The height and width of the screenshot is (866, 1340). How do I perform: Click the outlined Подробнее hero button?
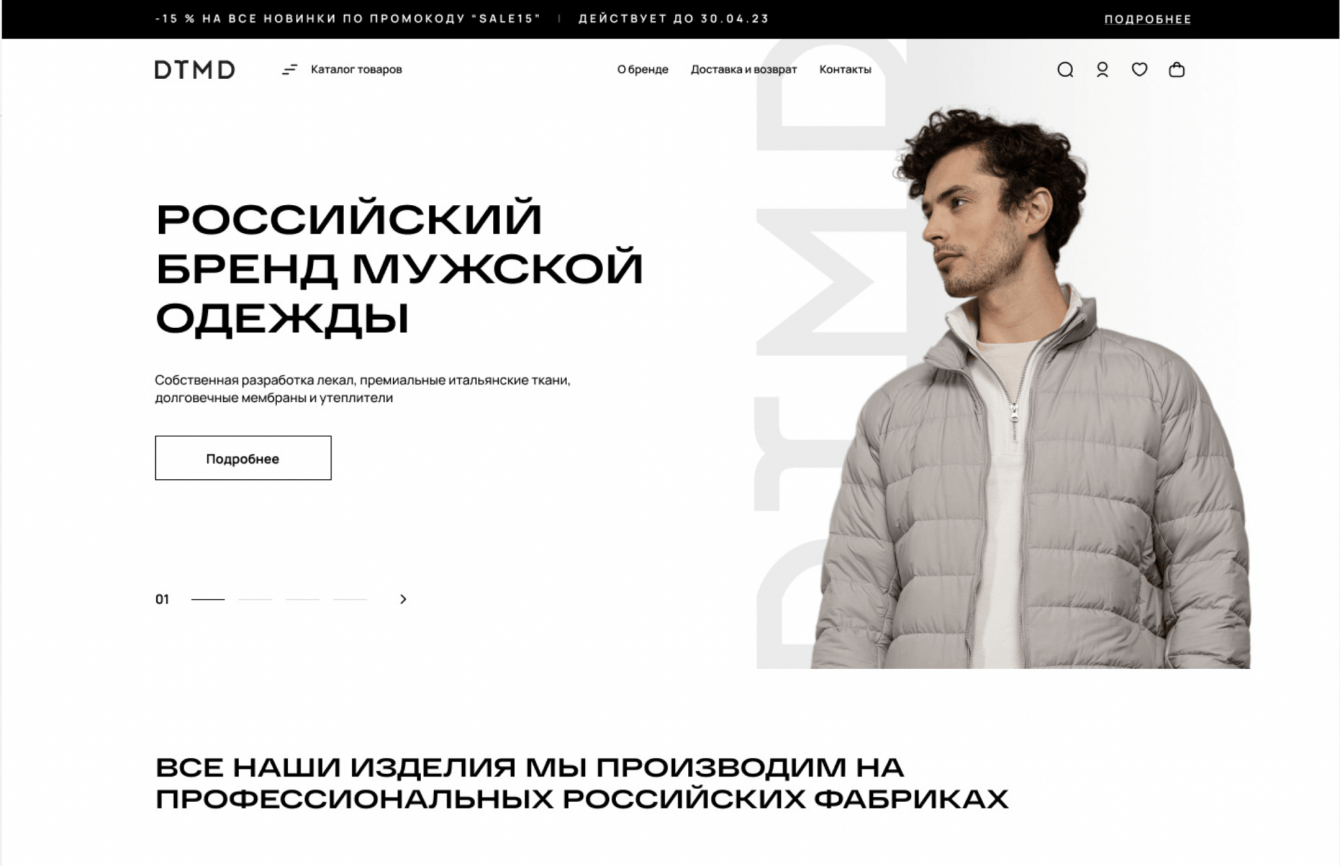pyautogui.click(x=243, y=458)
